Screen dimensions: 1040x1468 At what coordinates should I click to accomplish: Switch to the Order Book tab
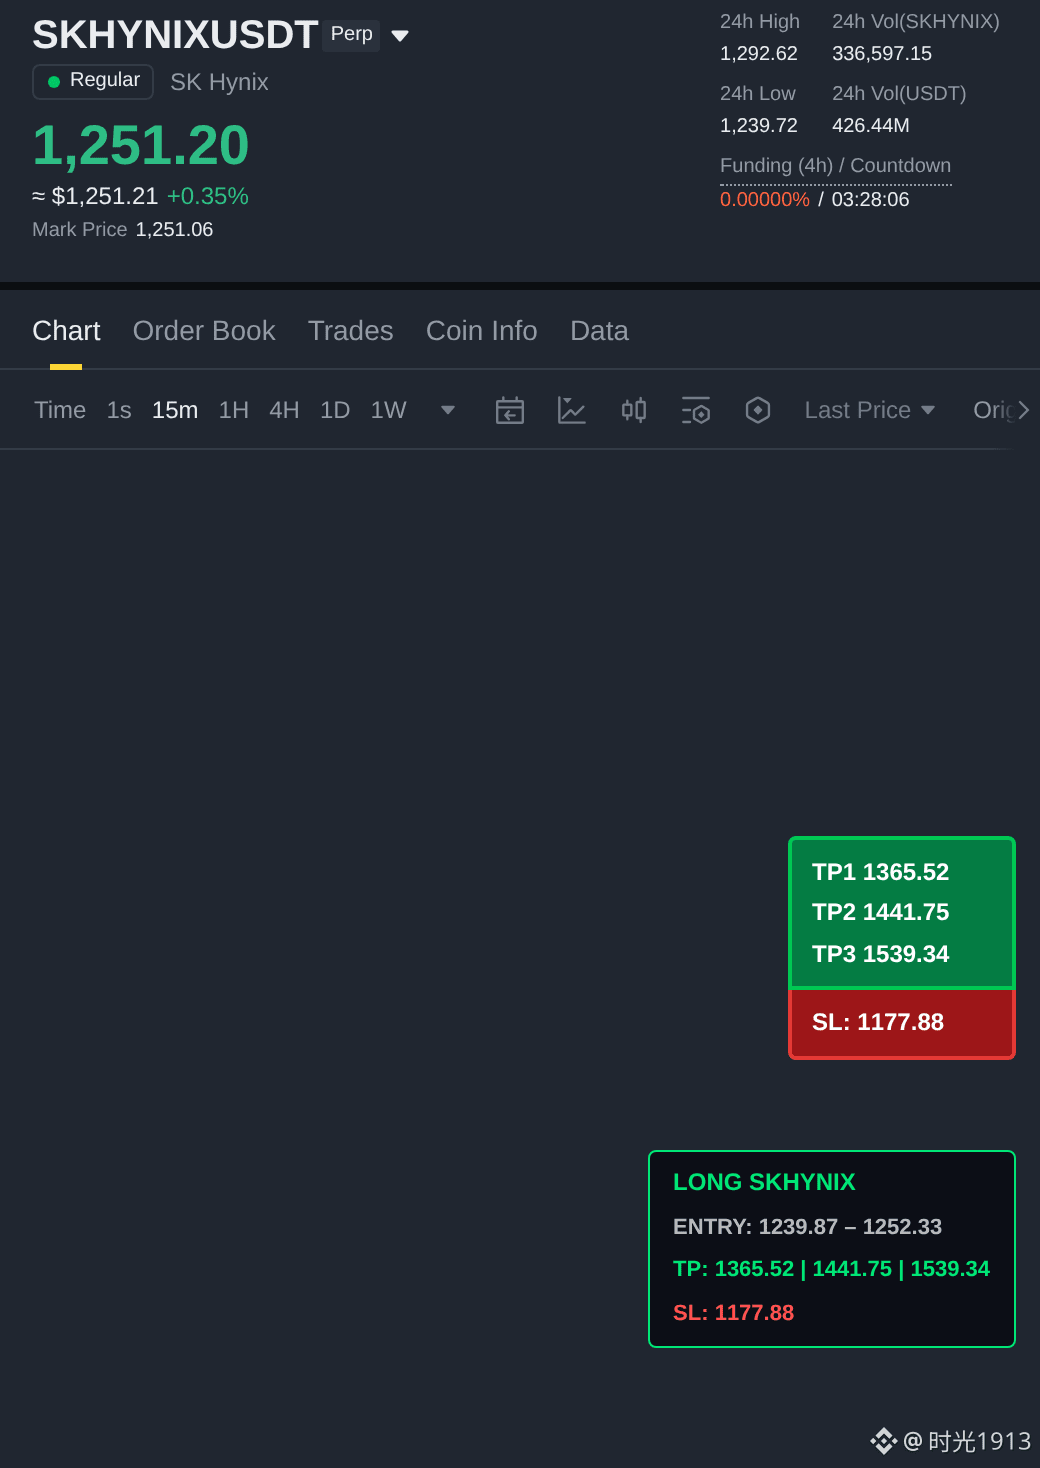pyautogui.click(x=204, y=331)
